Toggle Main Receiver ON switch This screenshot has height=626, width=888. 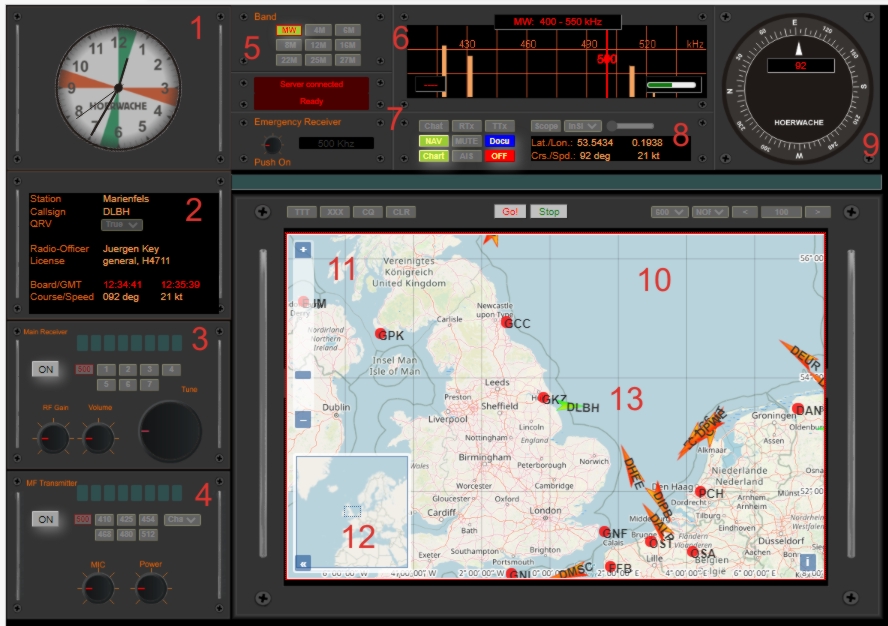pos(47,369)
